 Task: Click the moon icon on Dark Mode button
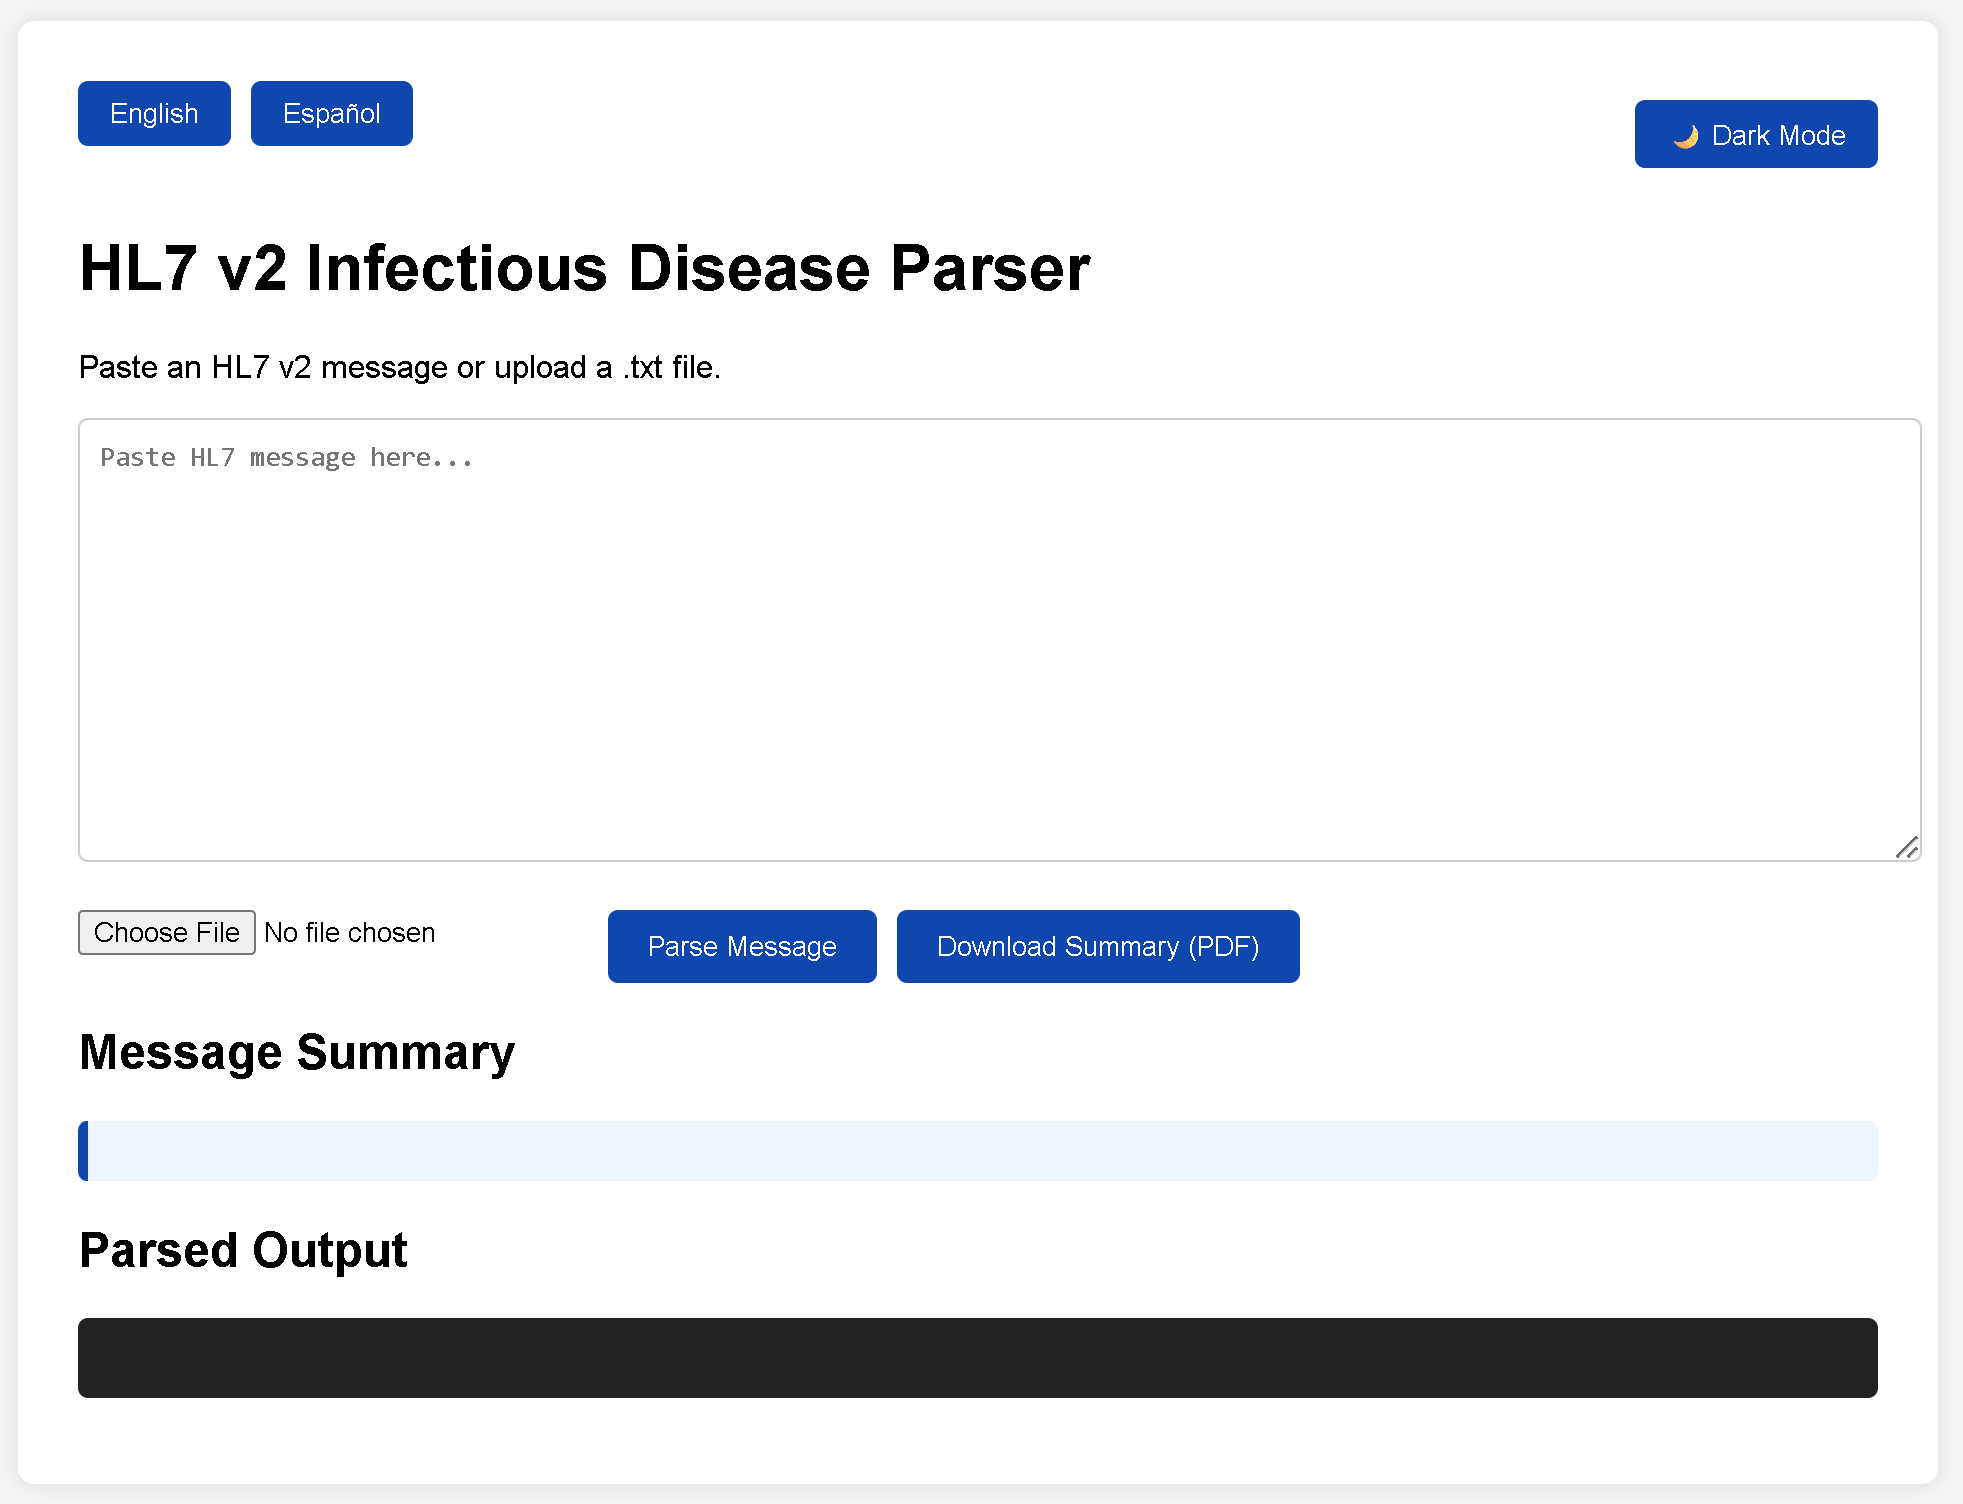[1688, 135]
